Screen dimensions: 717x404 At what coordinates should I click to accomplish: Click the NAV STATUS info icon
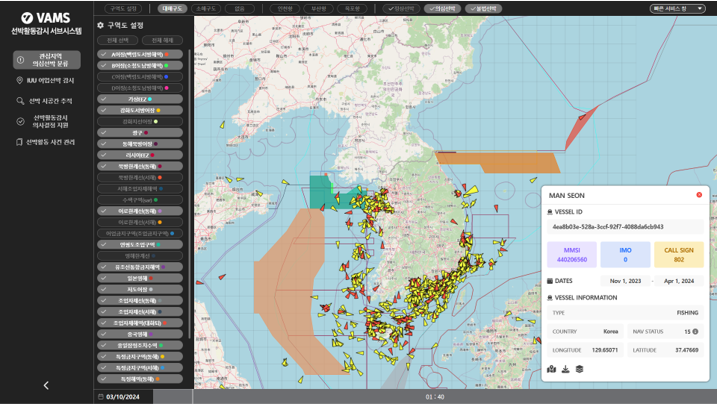[x=695, y=331]
